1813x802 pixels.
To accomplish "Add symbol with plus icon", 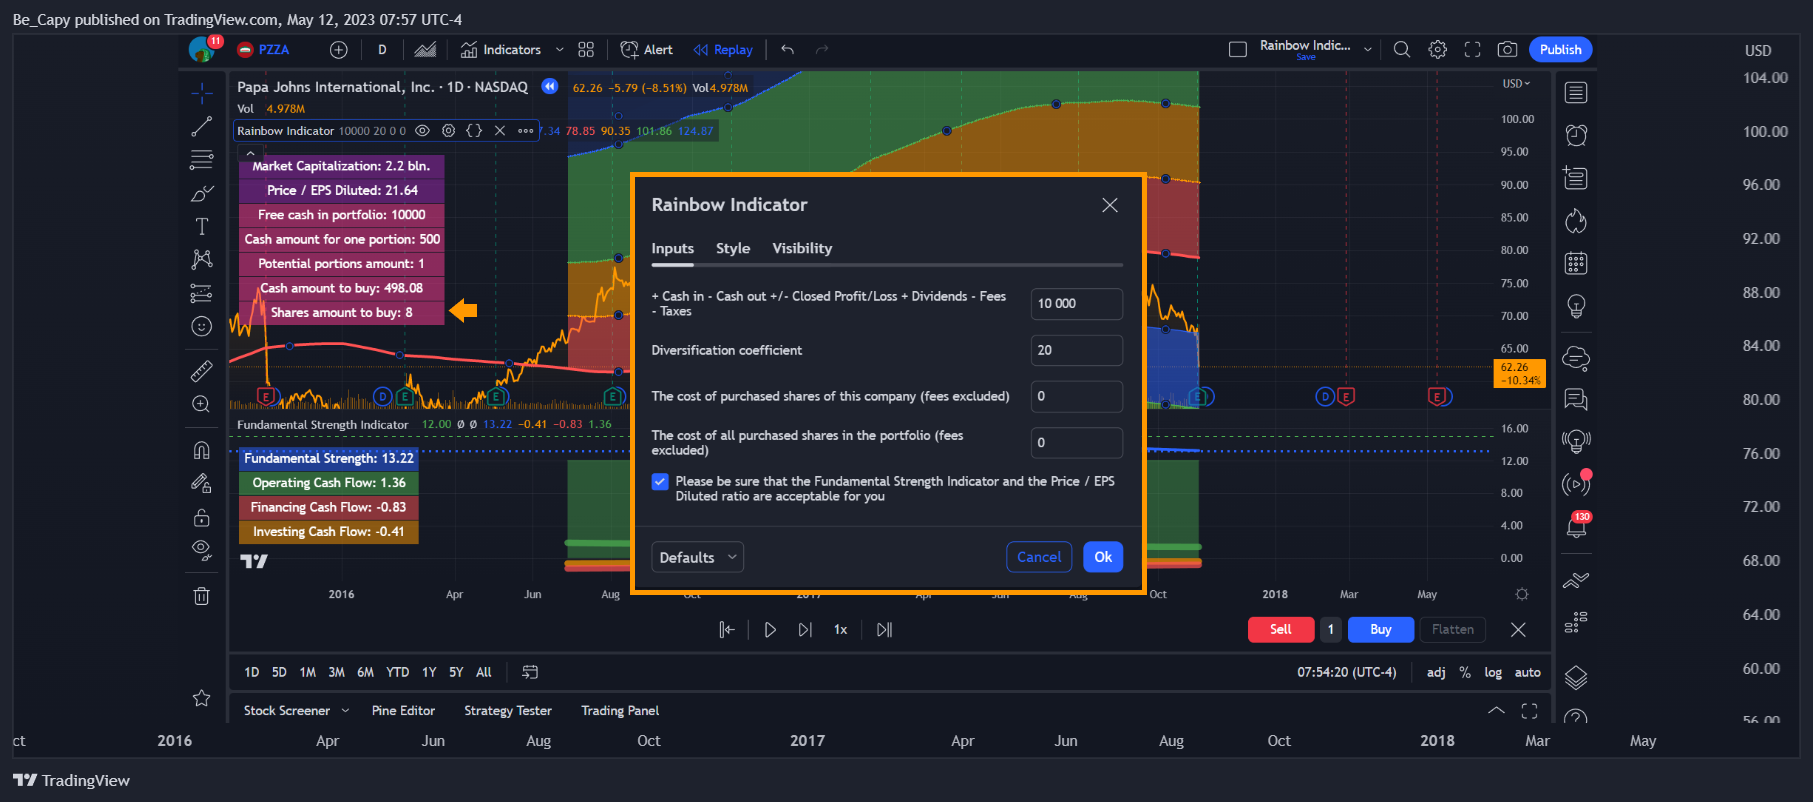I will (x=339, y=50).
